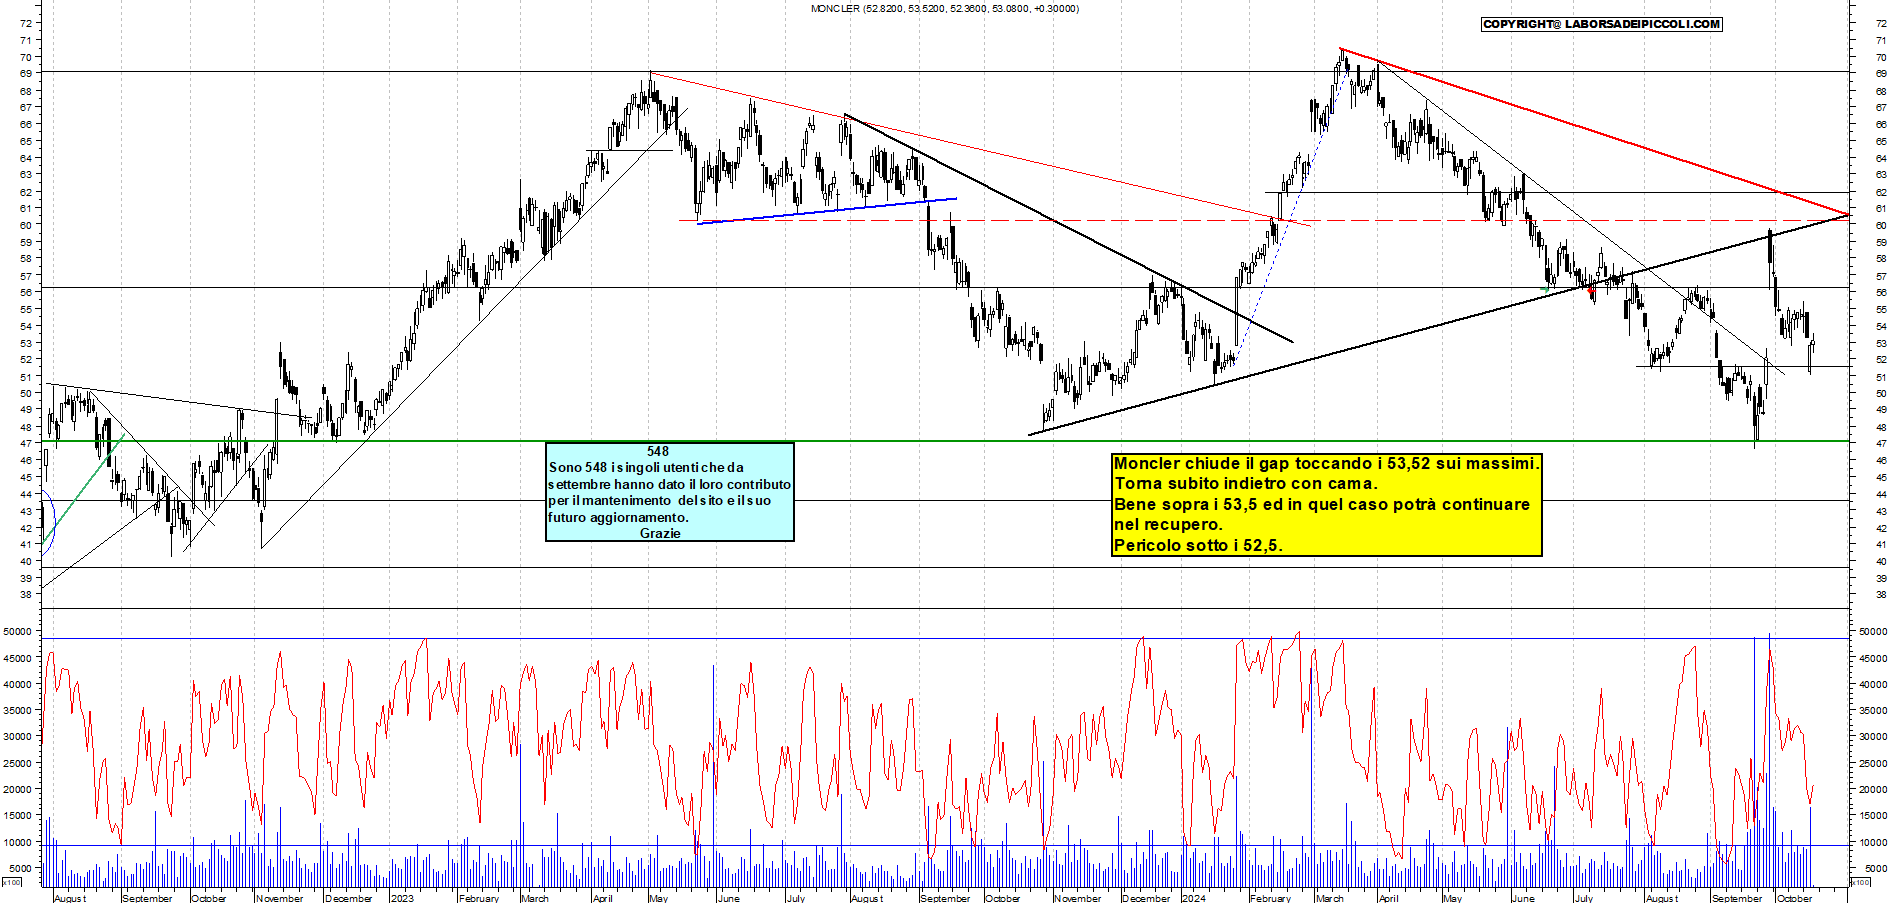Click '72' on the left price axis
1890x903 pixels.
click(26, 23)
